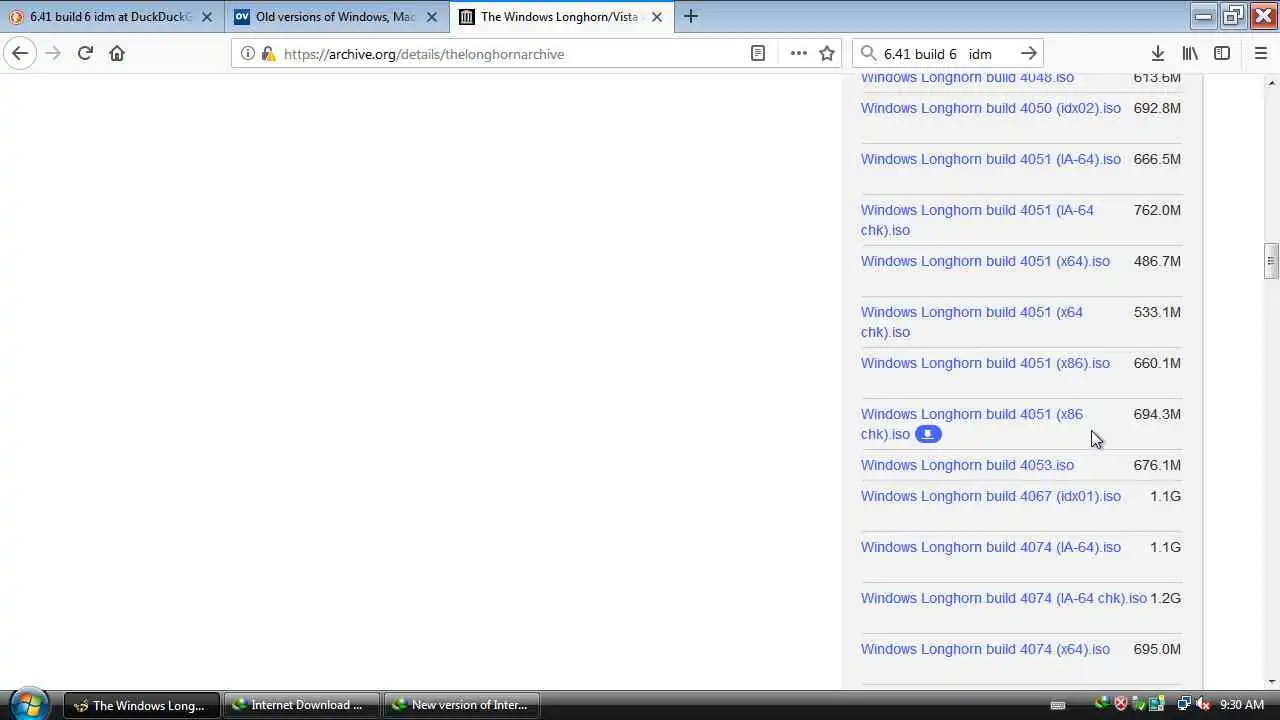Open the Firefox downloads panel
Image resolution: width=1280 pixels, height=720 pixels.
tap(1157, 53)
